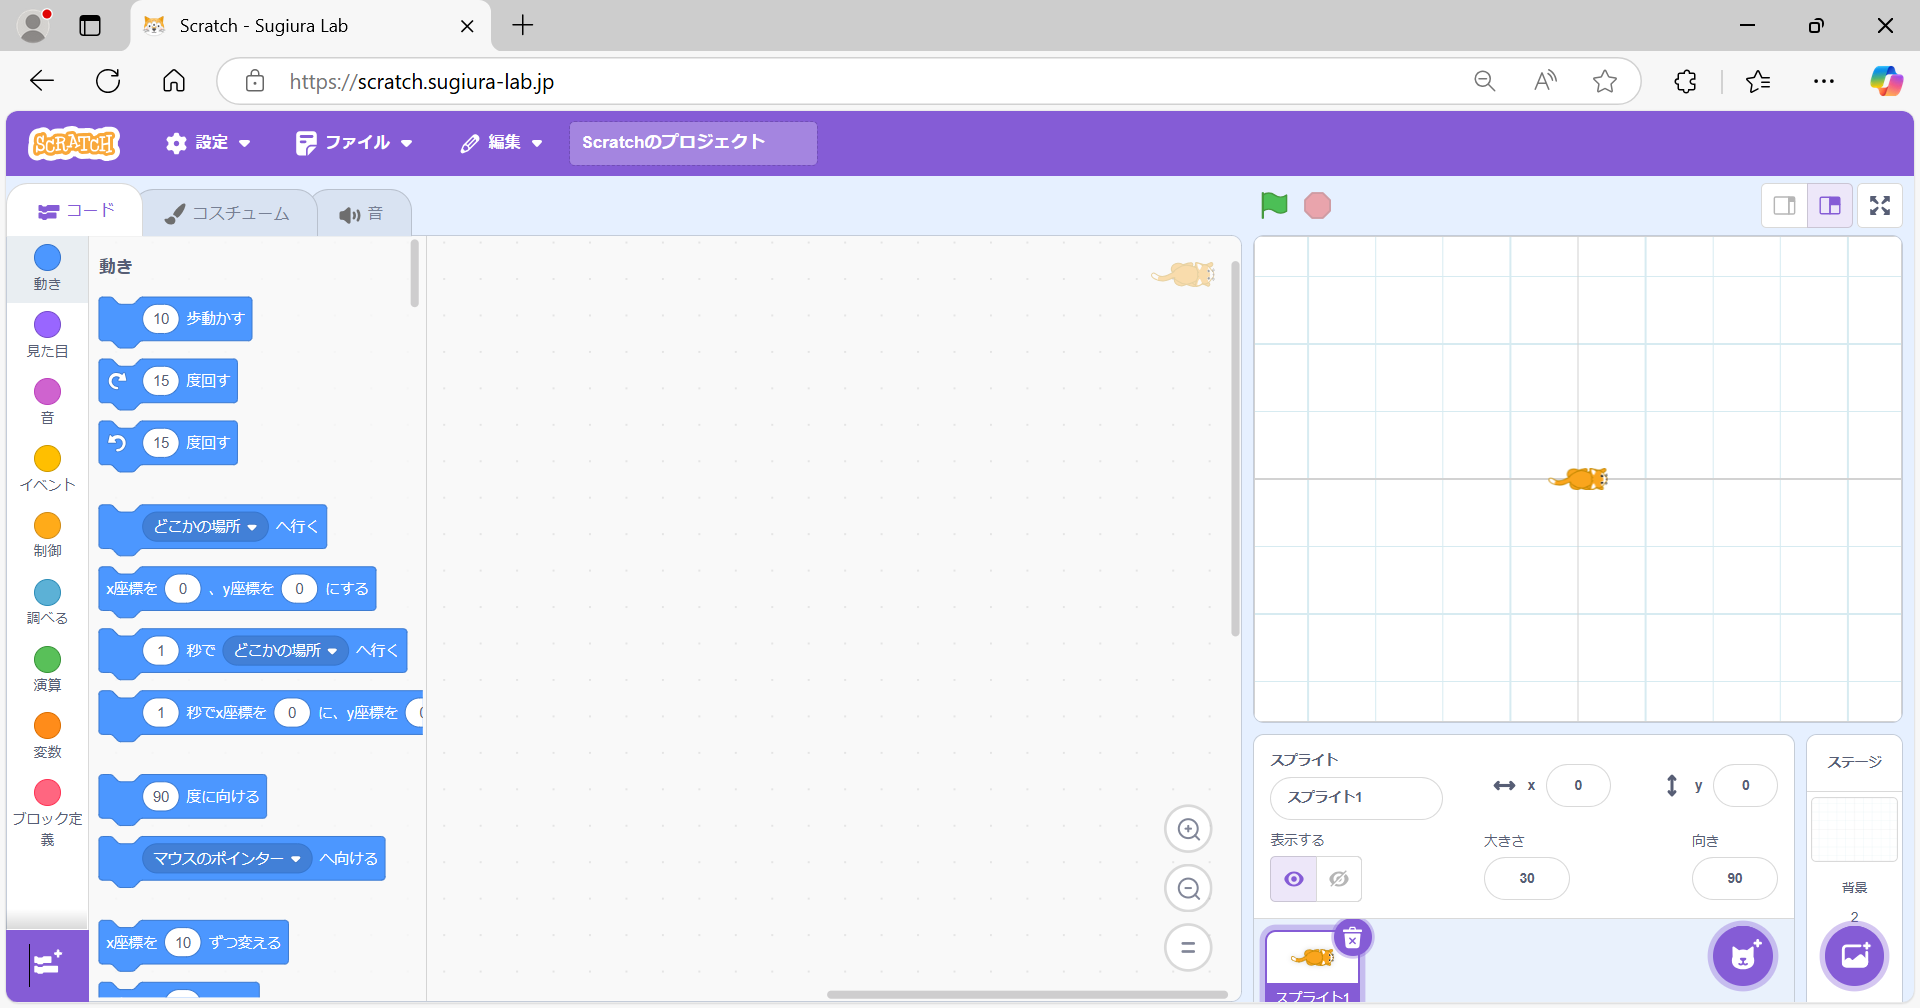The height and width of the screenshot is (1008, 1920).
Task: Open the 編集 dropdown menu
Action: coord(502,143)
